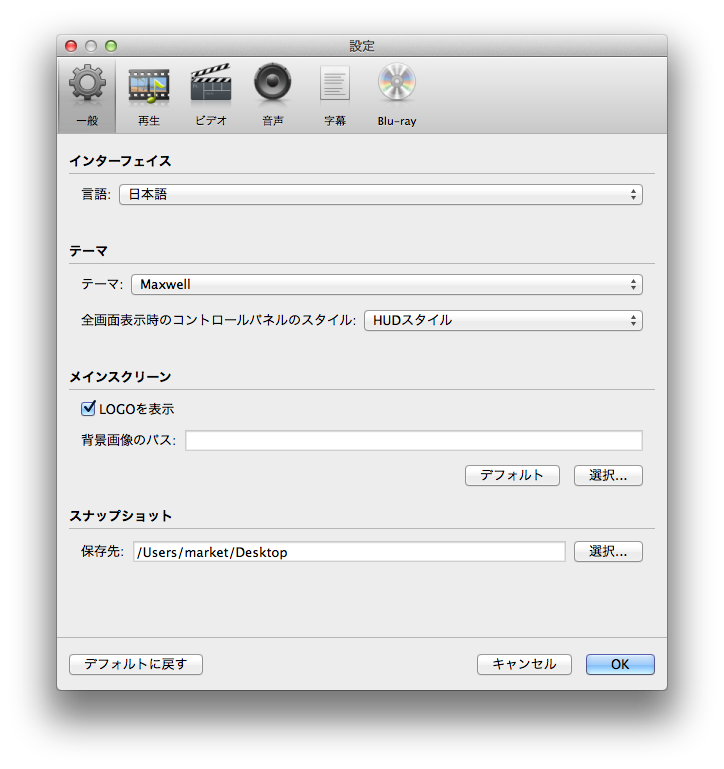The width and height of the screenshot is (724, 769).
Task: Confirm settings with the OK button
Action: click(620, 665)
